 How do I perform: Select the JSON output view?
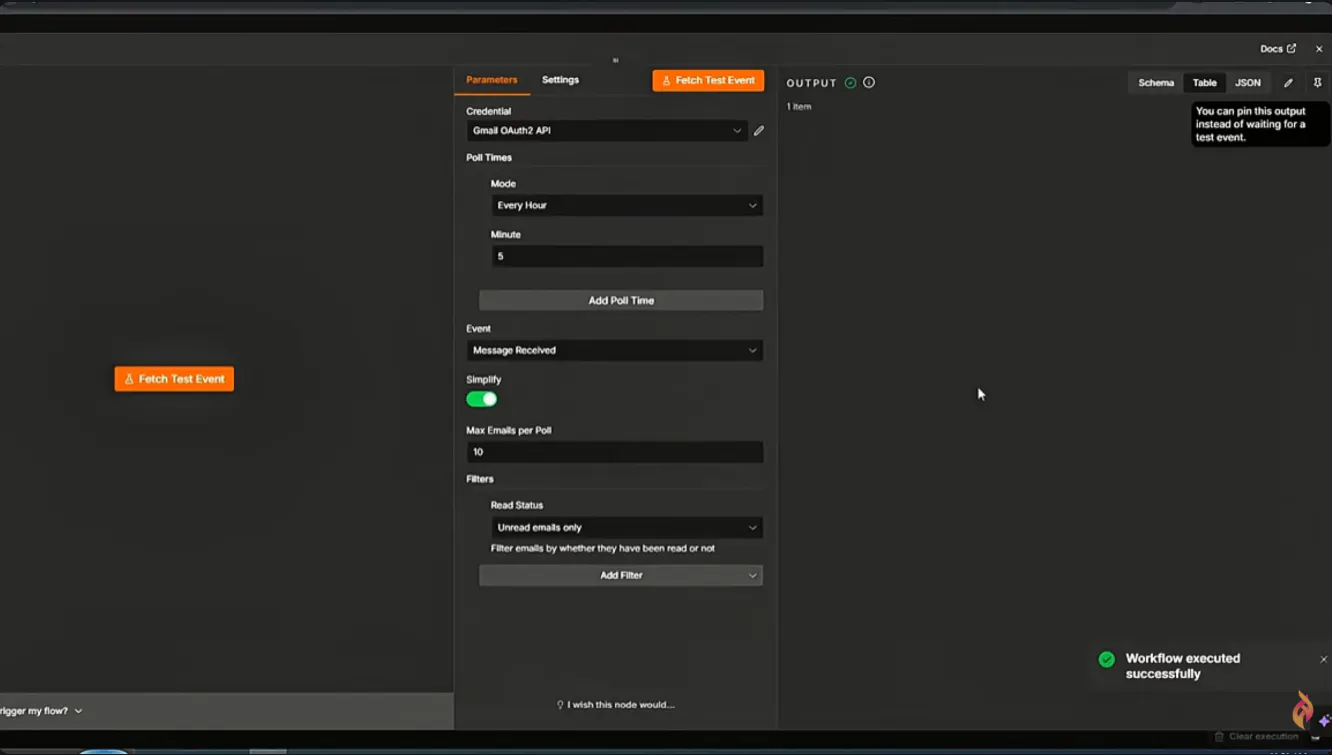click(x=1248, y=83)
